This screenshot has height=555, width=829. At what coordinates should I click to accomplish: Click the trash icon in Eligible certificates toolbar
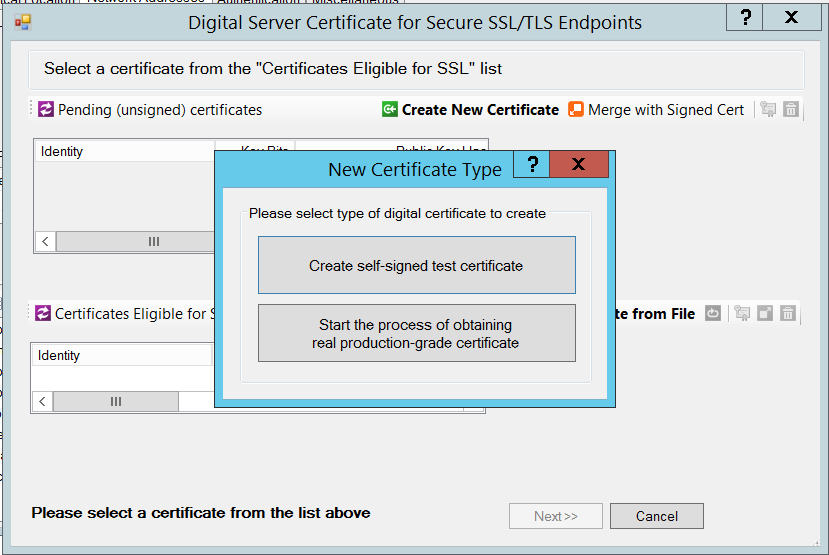click(x=788, y=313)
